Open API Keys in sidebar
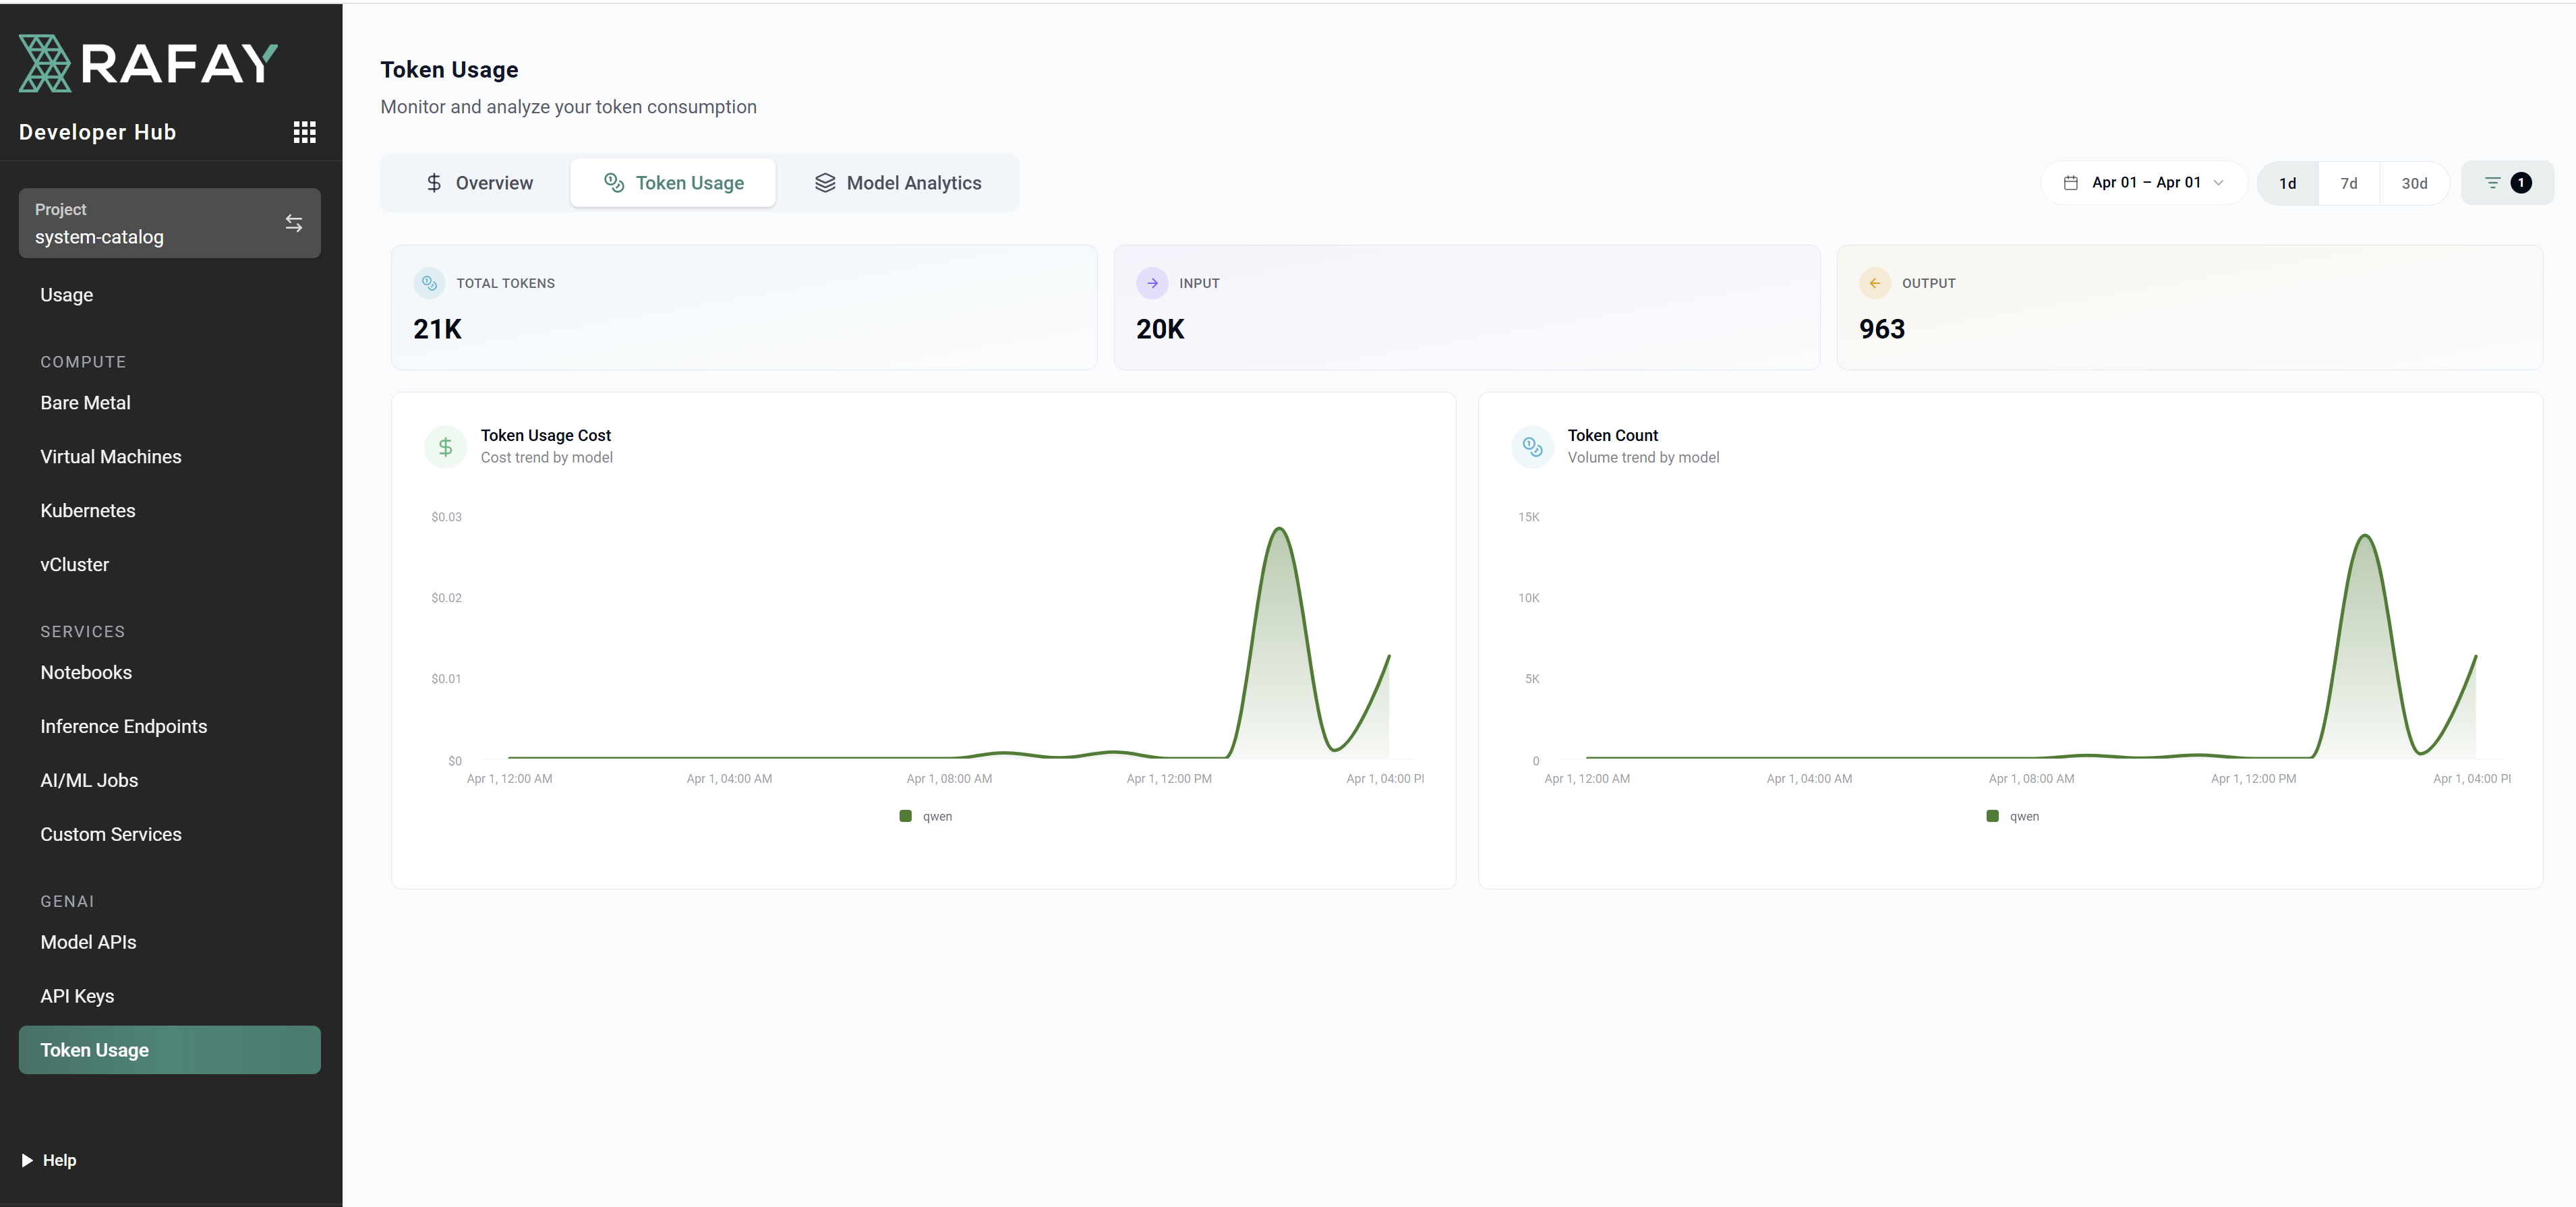This screenshot has height=1207, width=2576. click(x=77, y=996)
